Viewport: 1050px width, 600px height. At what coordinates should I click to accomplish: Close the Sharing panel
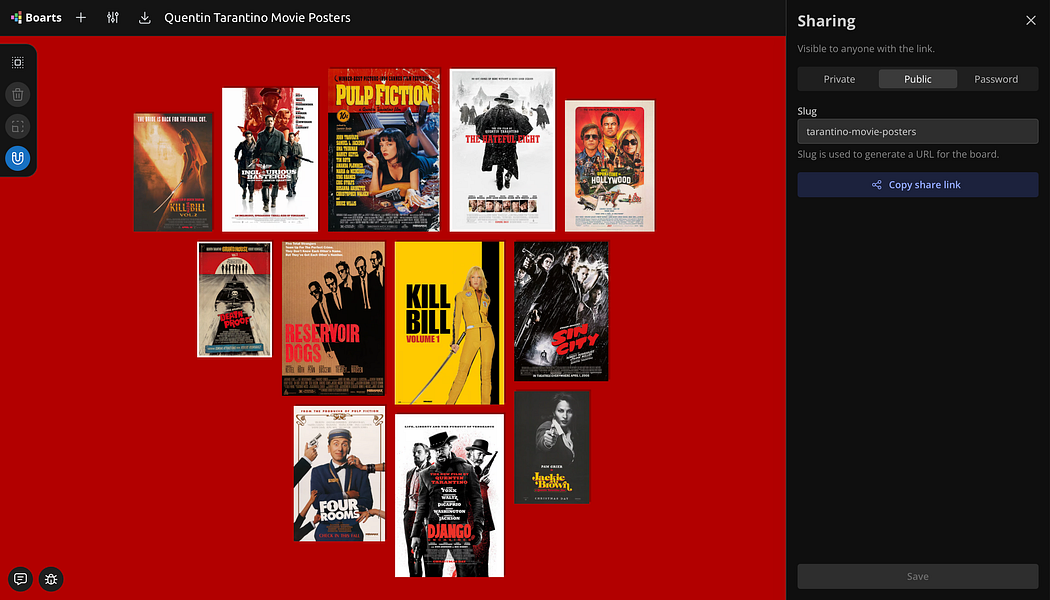click(x=1031, y=21)
